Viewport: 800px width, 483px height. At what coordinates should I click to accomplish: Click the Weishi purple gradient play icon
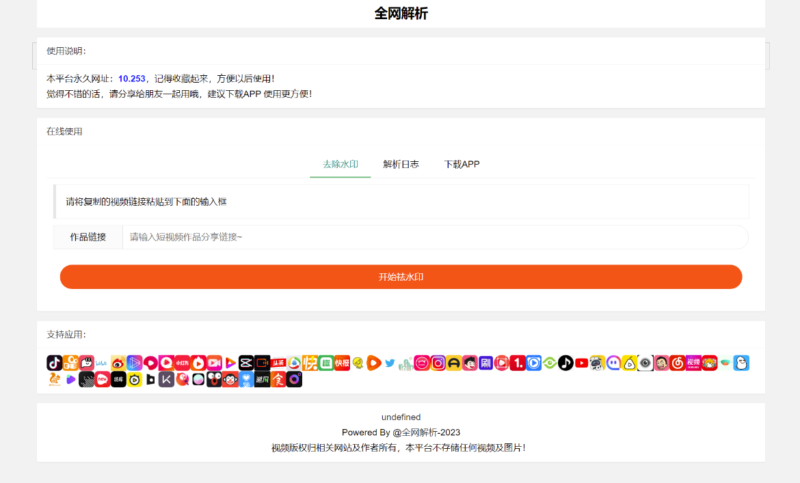pyautogui.click(x=134, y=363)
